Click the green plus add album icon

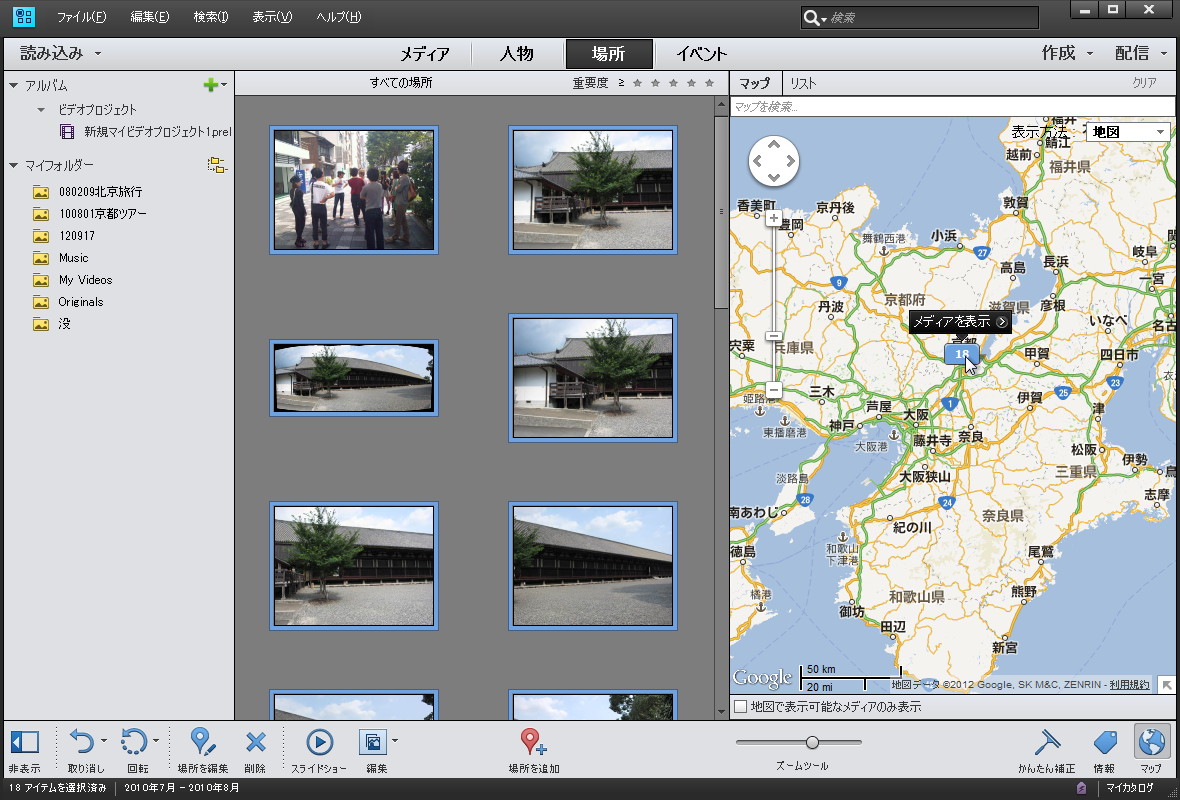[x=210, y=86]
